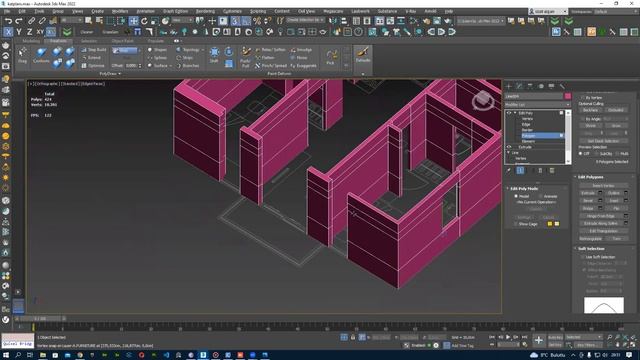
Task: Click the second pale cage color swatch
Action: 557,224
